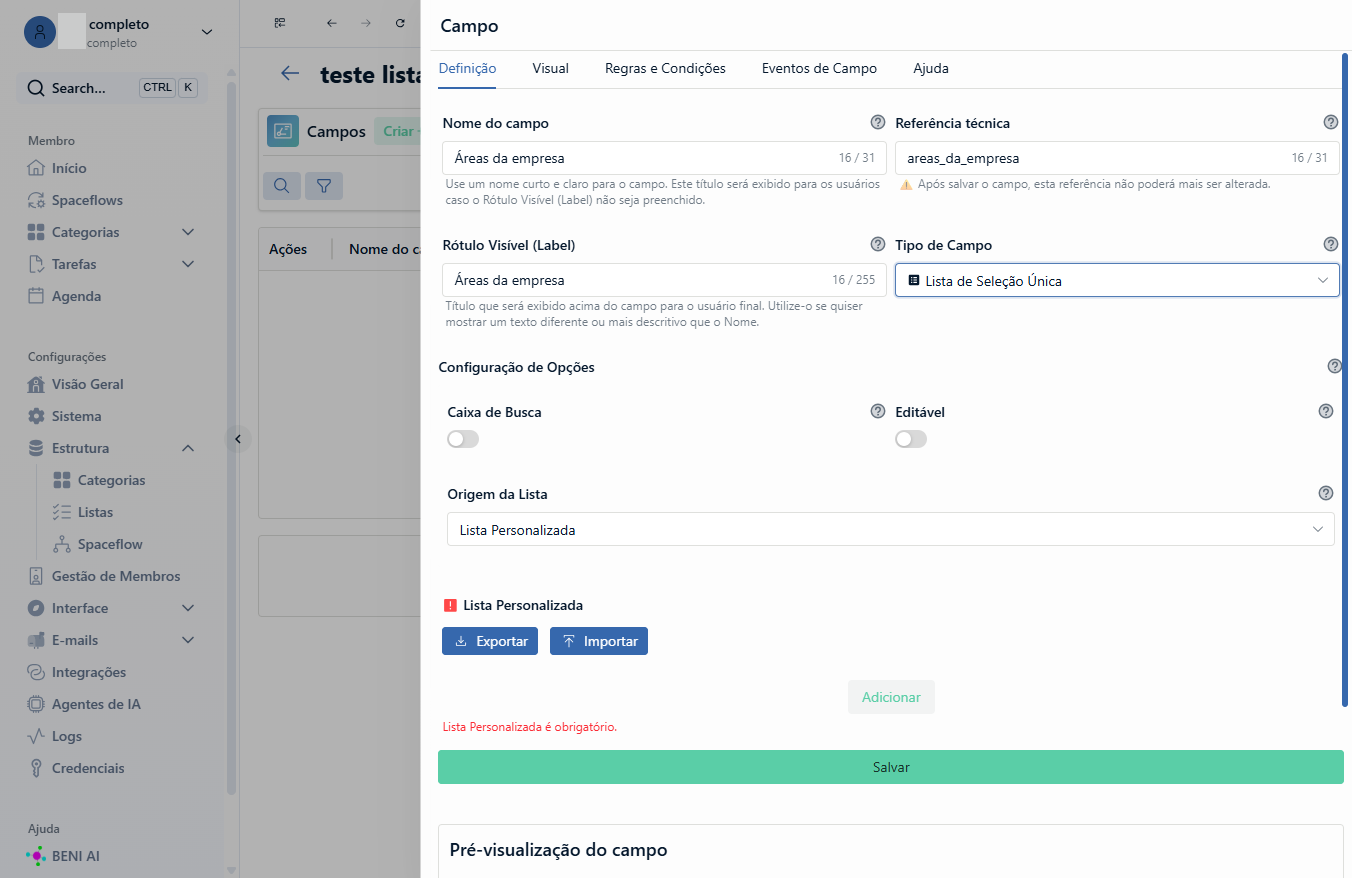Switch to the Visual tab

coord(550,69)
